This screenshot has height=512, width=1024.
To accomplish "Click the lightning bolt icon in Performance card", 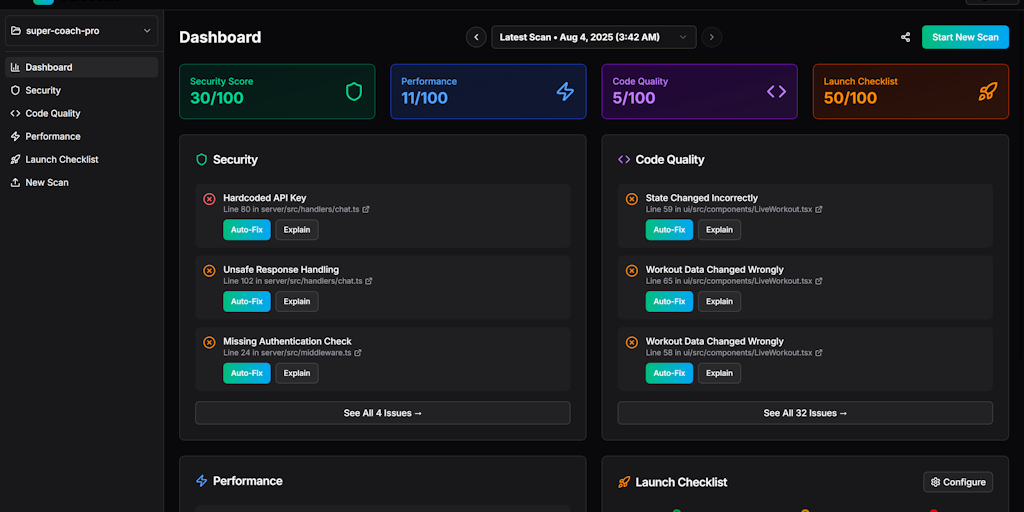I will 565,92.
